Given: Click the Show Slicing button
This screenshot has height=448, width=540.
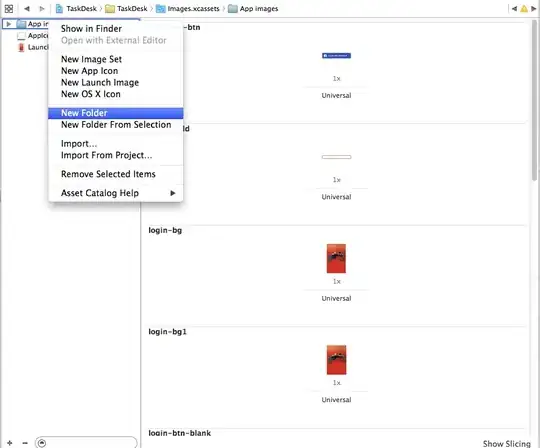Looking at the screenshot, I should click(507, 444).
